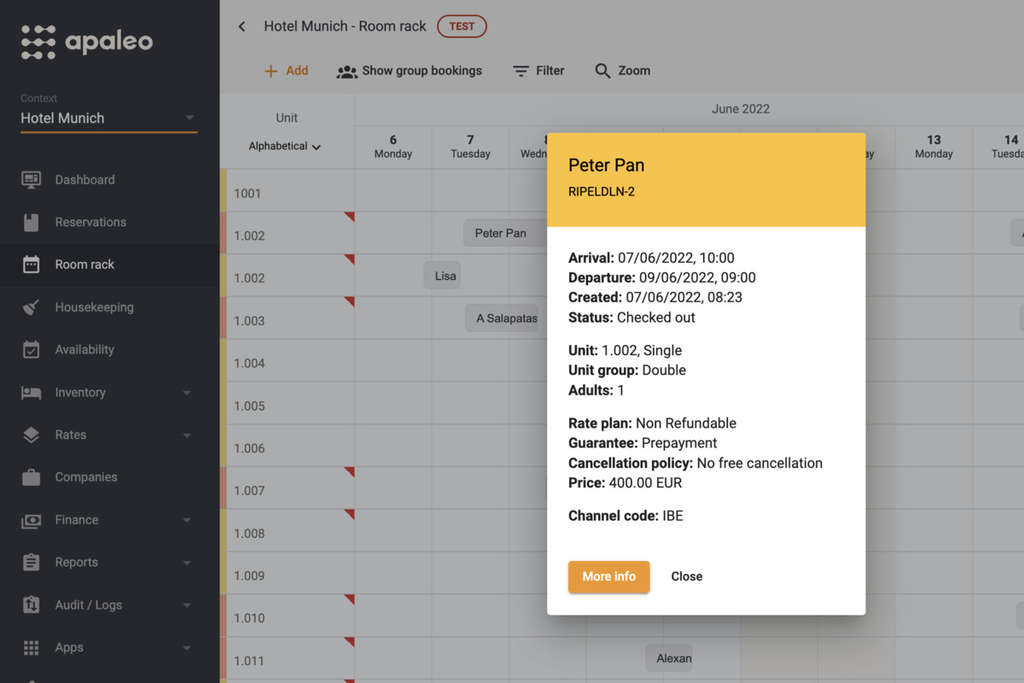Open the Filter options
This screenshot has height=683, width=1024.
[x=538, y=71]
